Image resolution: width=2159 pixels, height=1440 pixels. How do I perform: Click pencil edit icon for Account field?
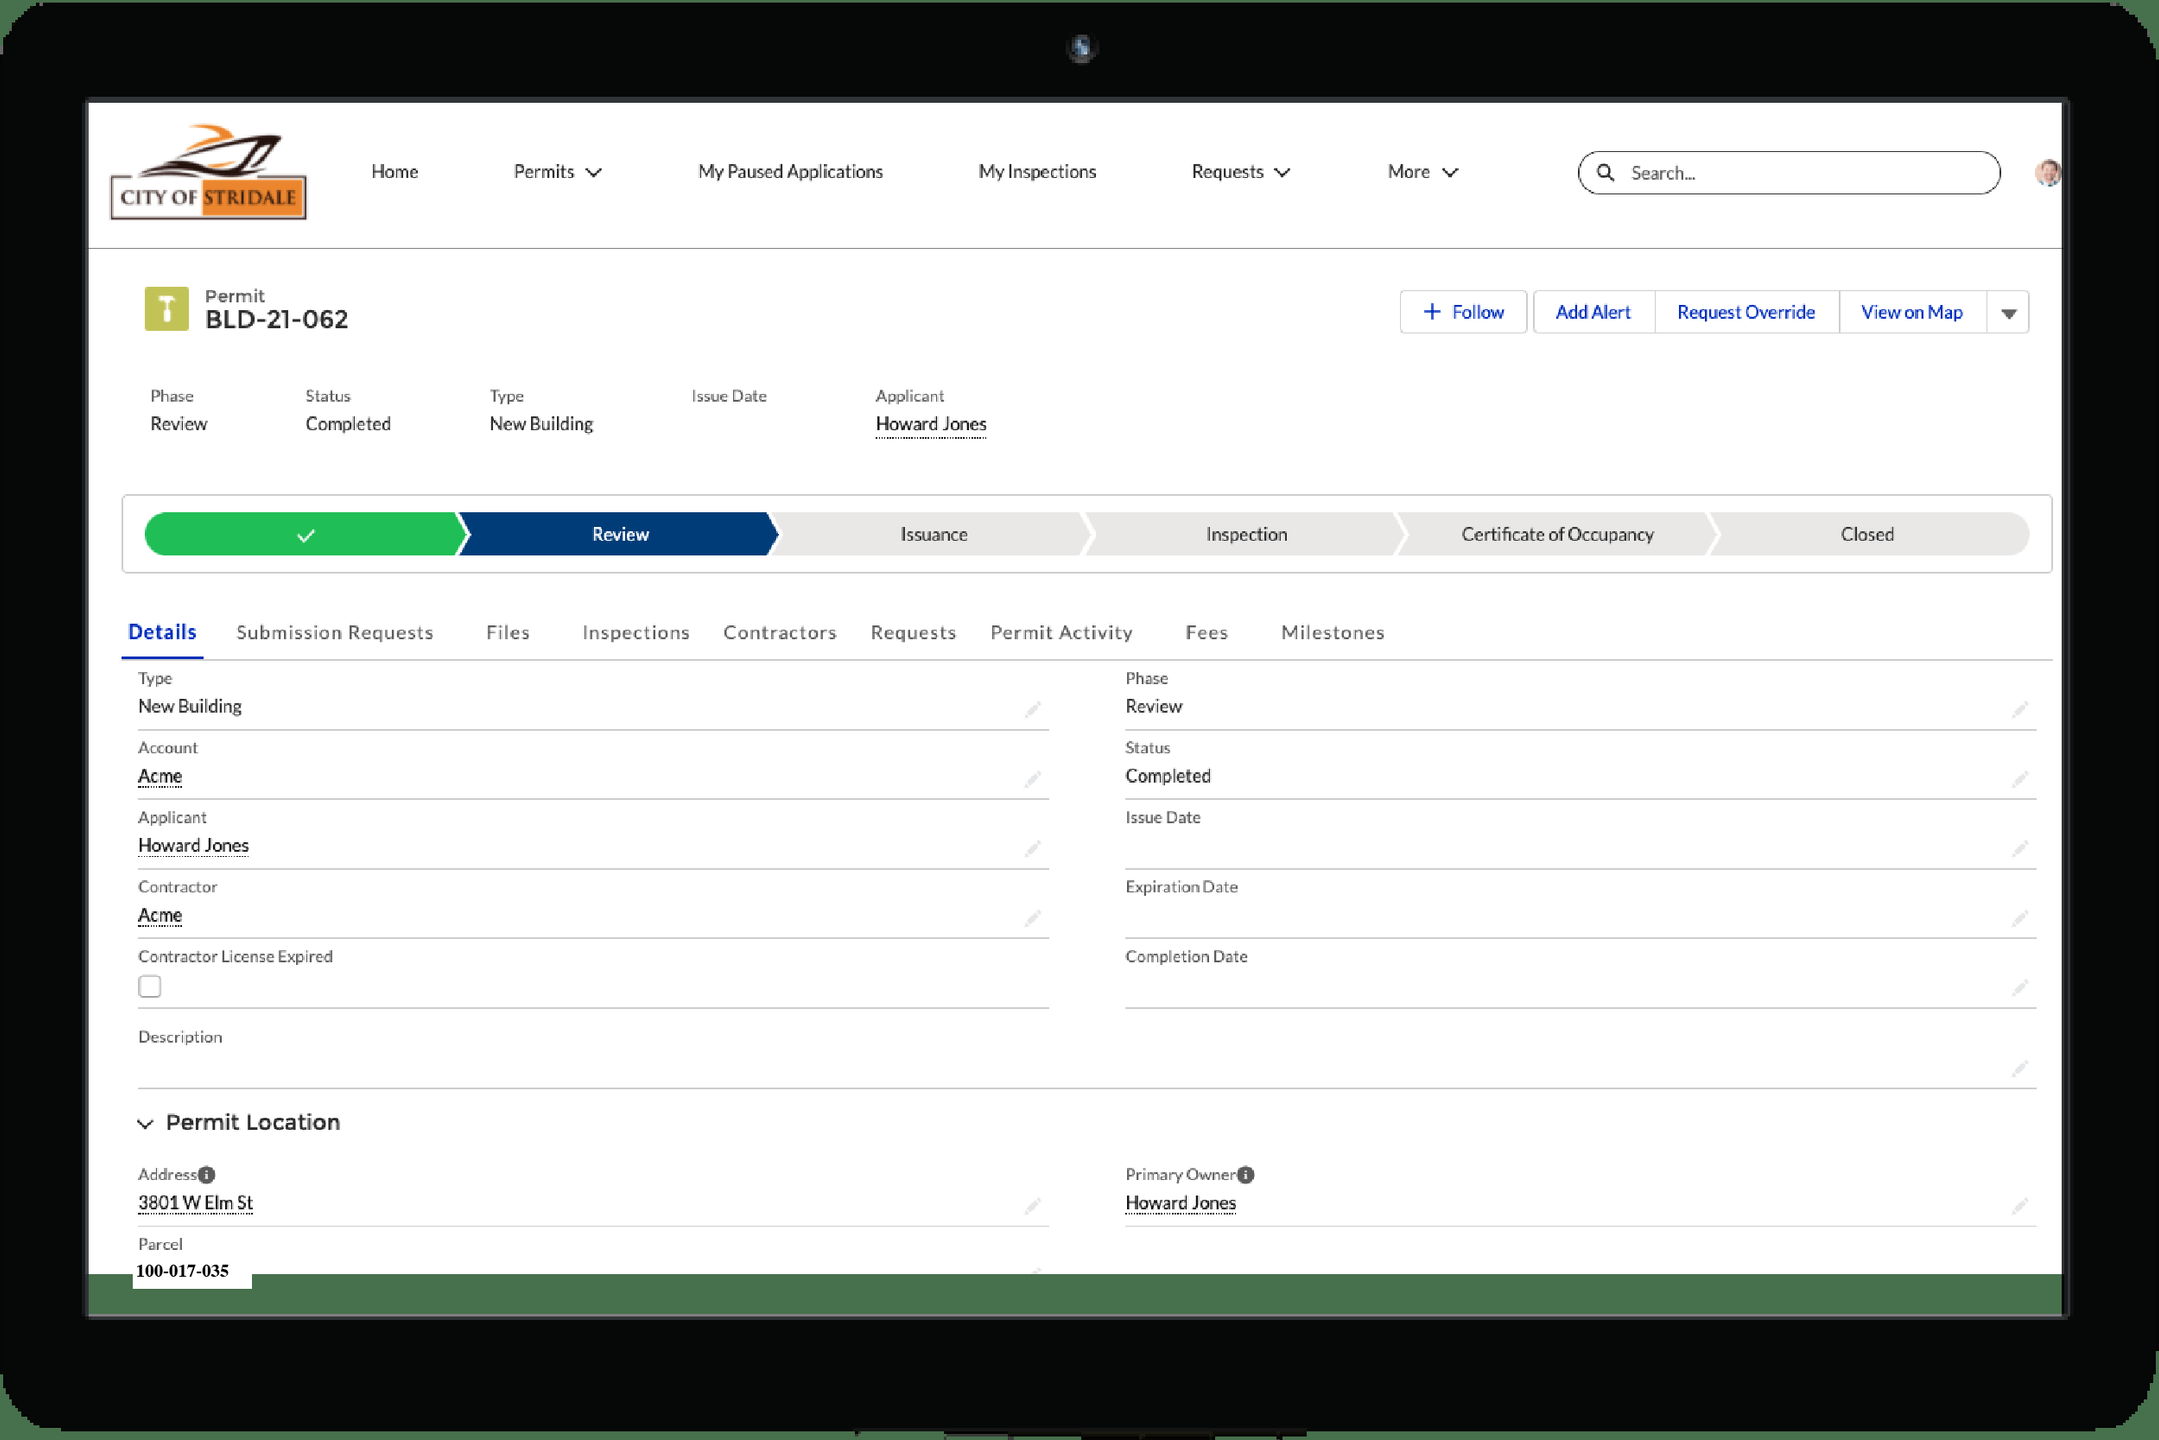(1032, 779)
